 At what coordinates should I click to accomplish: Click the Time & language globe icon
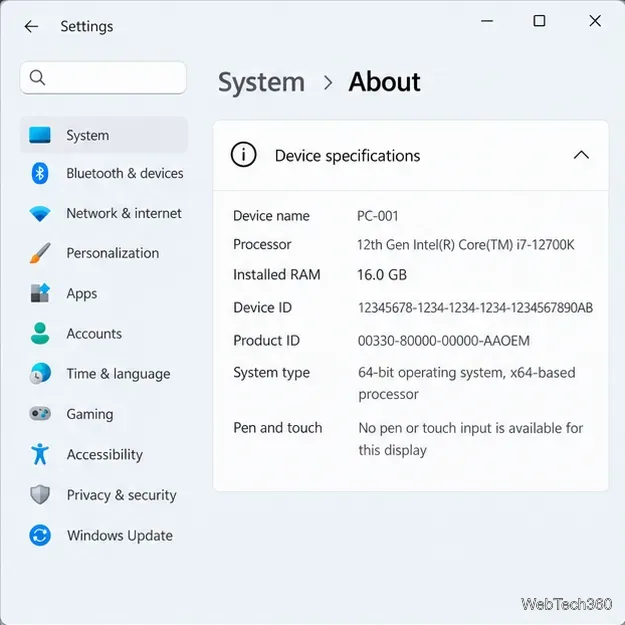coord(40,373)
